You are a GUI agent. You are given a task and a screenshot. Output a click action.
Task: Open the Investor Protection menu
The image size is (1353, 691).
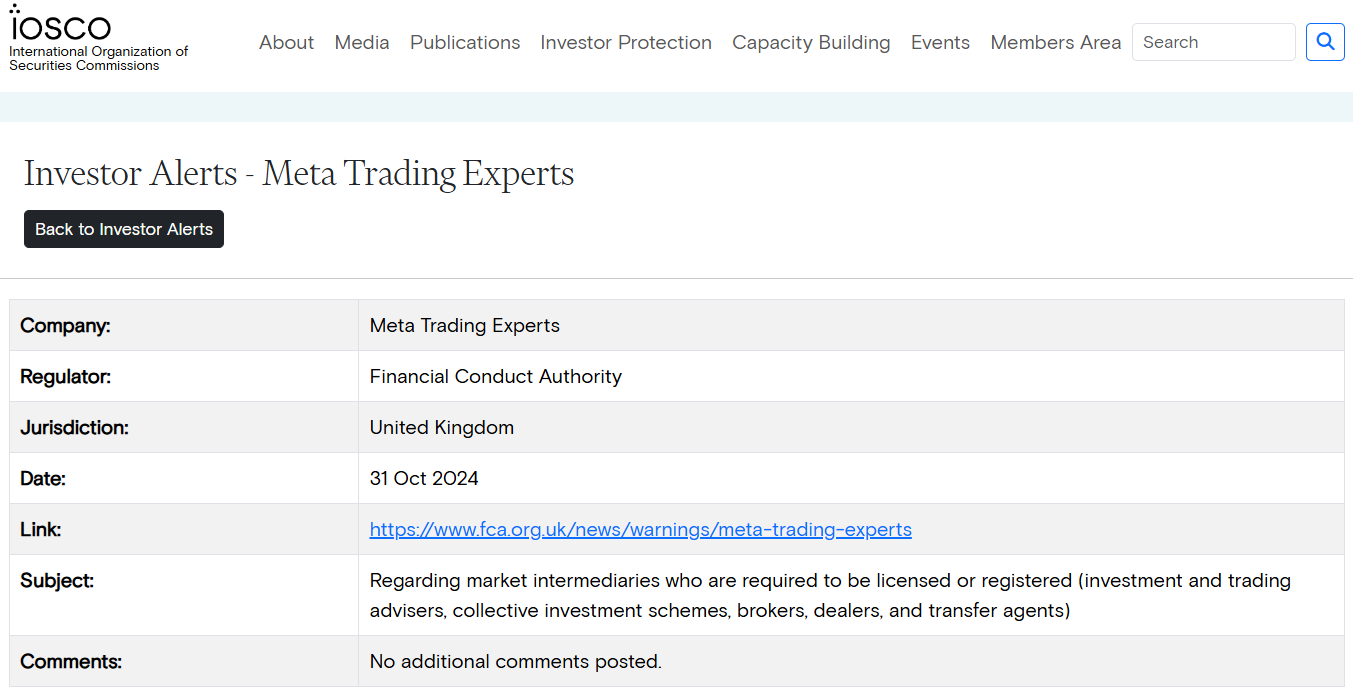626,42
